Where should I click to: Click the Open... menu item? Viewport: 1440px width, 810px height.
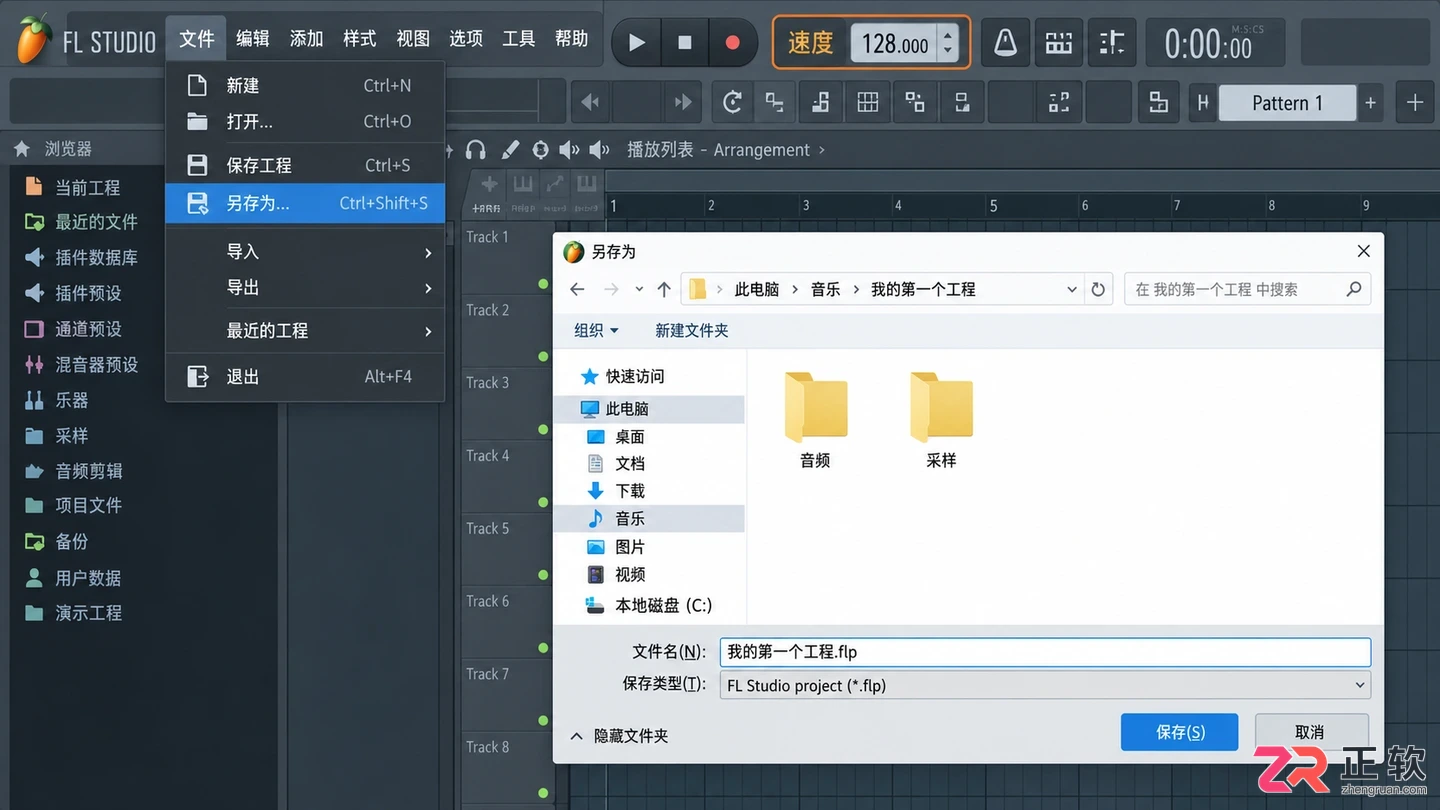[x=305, y=121]
